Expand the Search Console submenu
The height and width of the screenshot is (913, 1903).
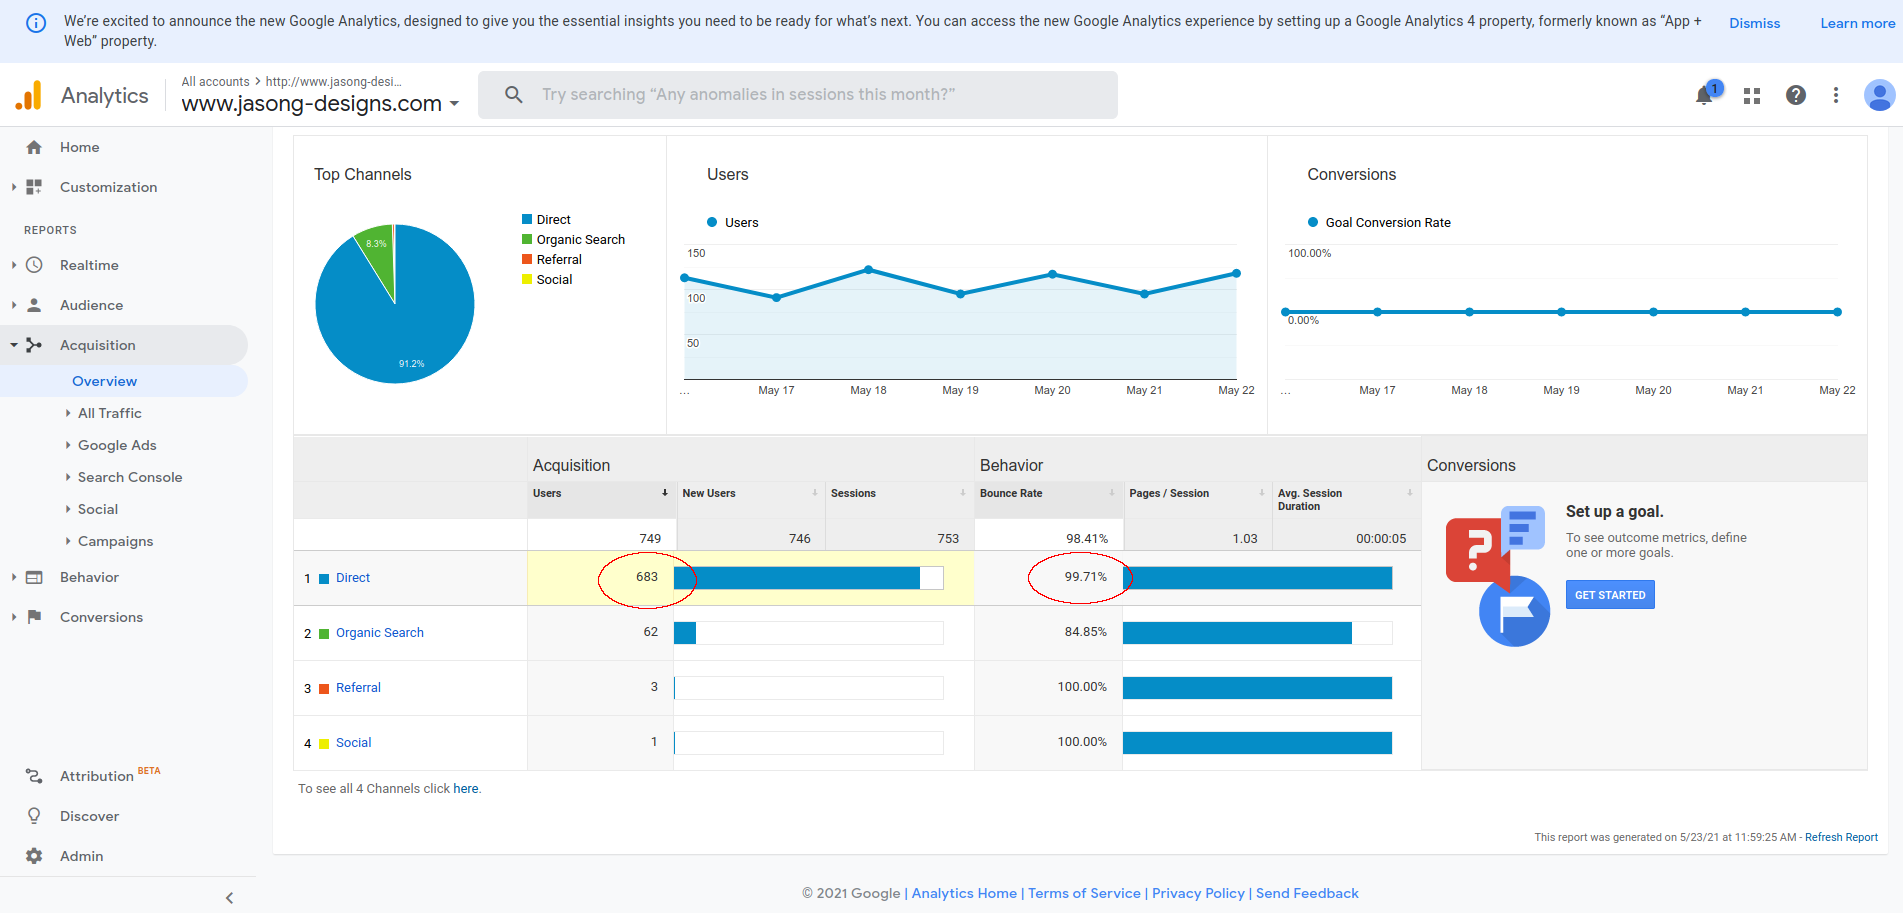point(68,477)
